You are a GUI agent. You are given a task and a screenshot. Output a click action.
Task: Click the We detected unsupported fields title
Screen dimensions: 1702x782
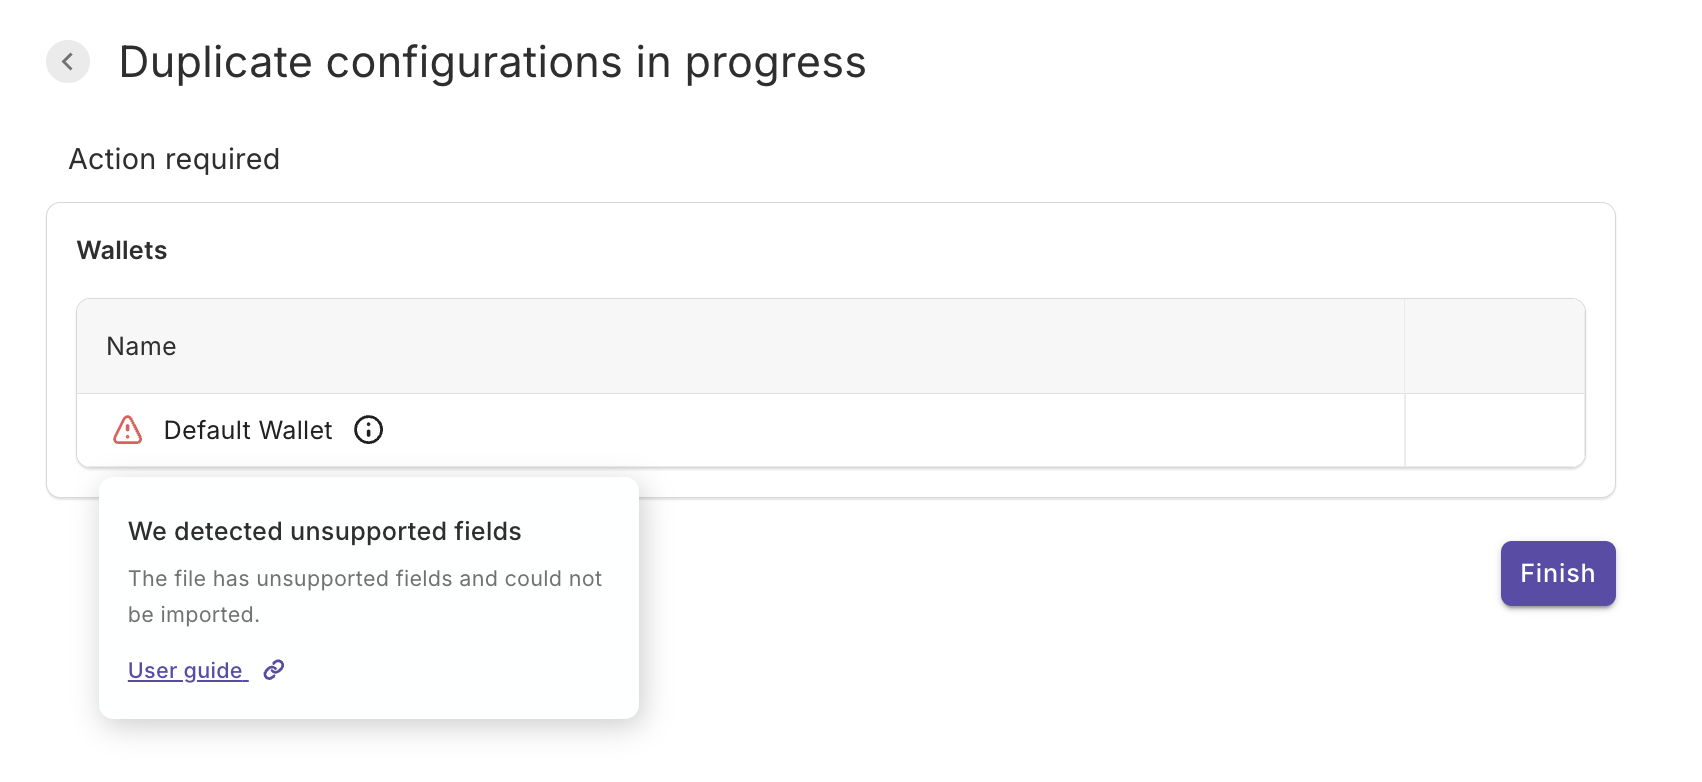tap(325, 532)
